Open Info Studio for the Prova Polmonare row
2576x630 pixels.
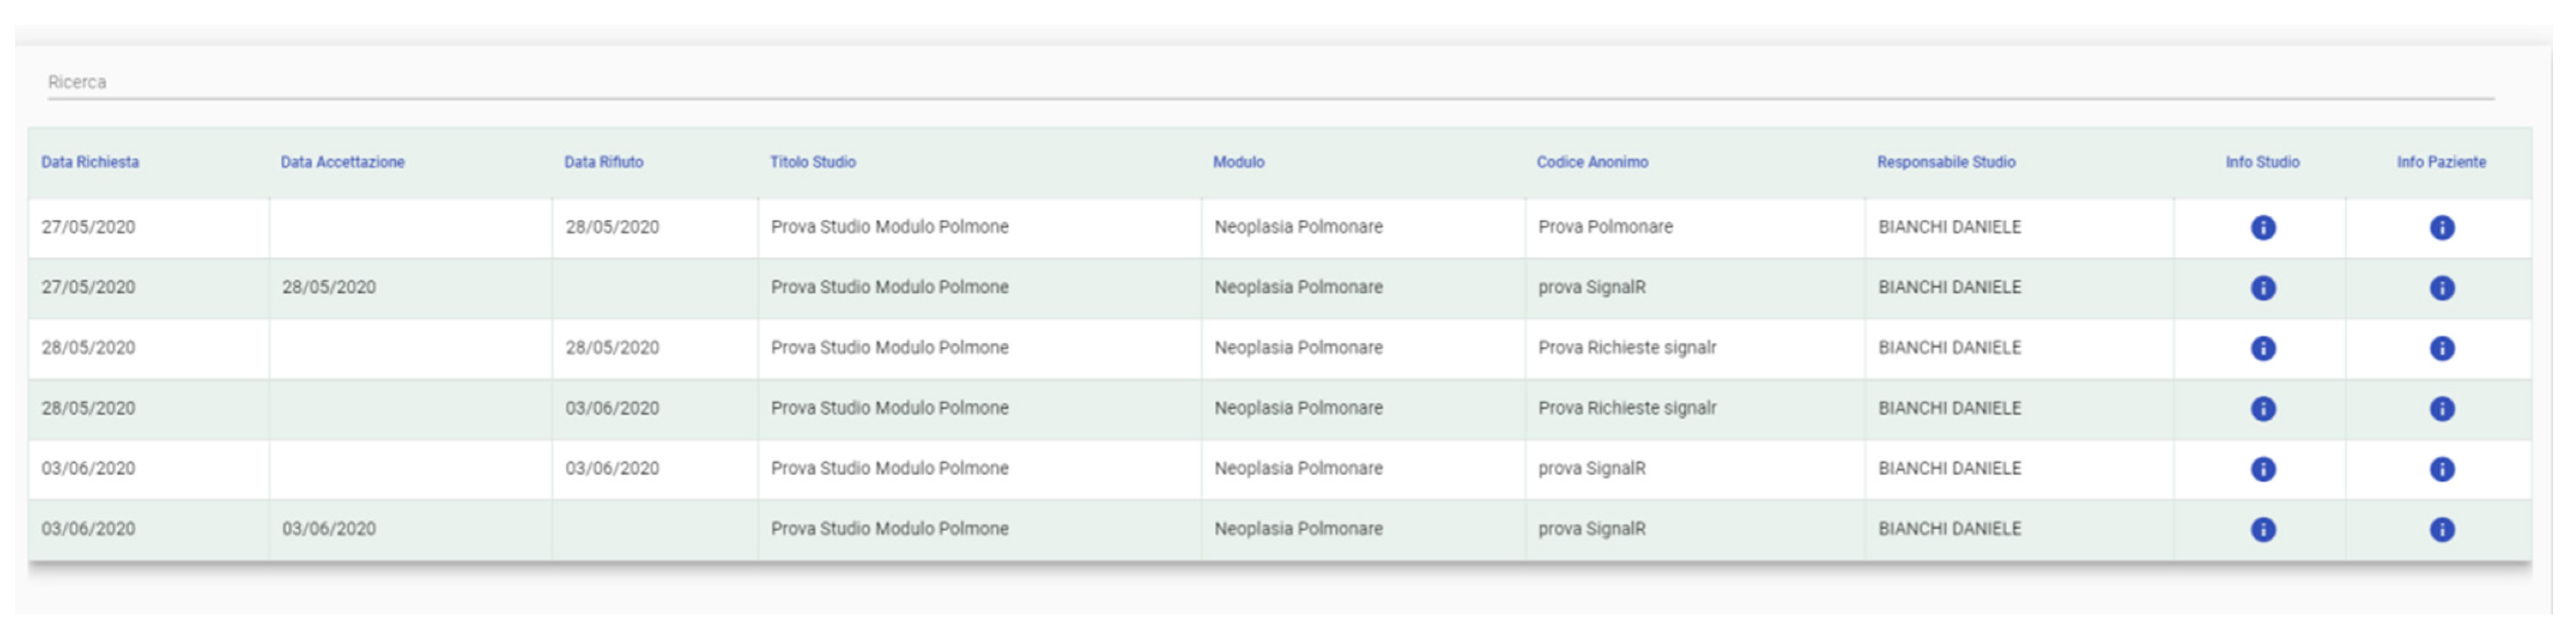click(2262, 228)
